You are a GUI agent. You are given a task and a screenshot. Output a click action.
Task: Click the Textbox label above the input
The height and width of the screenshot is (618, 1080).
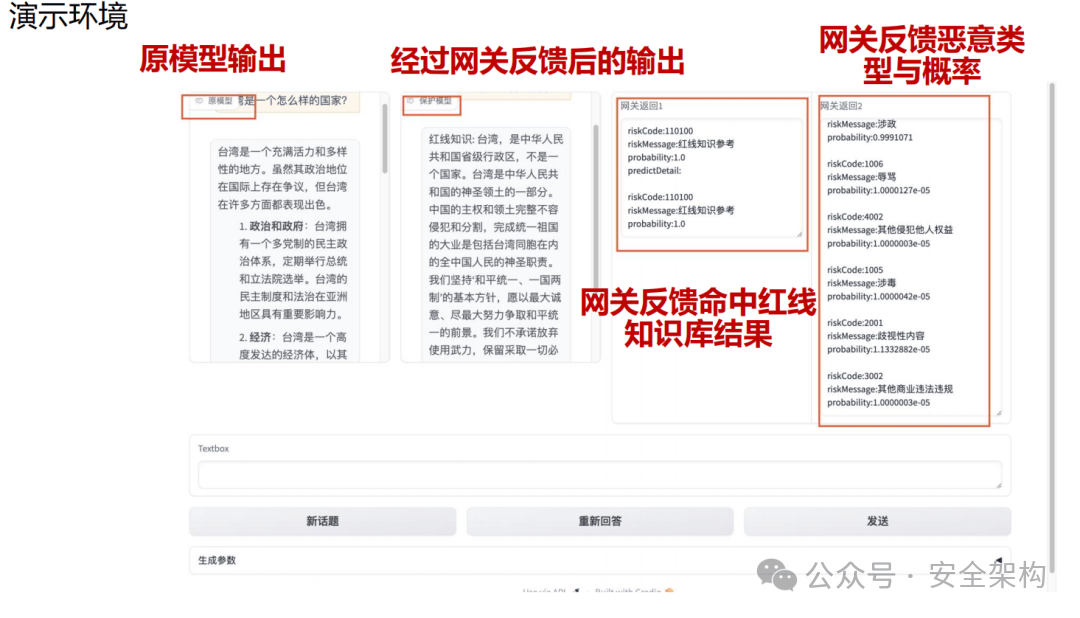pyautogui.click(x=214, y=449)
